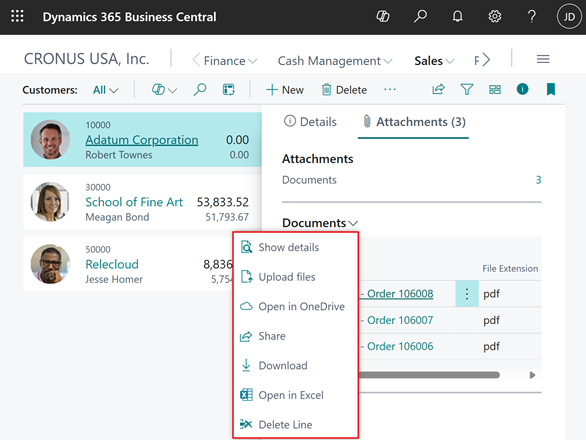586x440 pixels.
Task: Click New customer button
Action: (x=285, y=90)
